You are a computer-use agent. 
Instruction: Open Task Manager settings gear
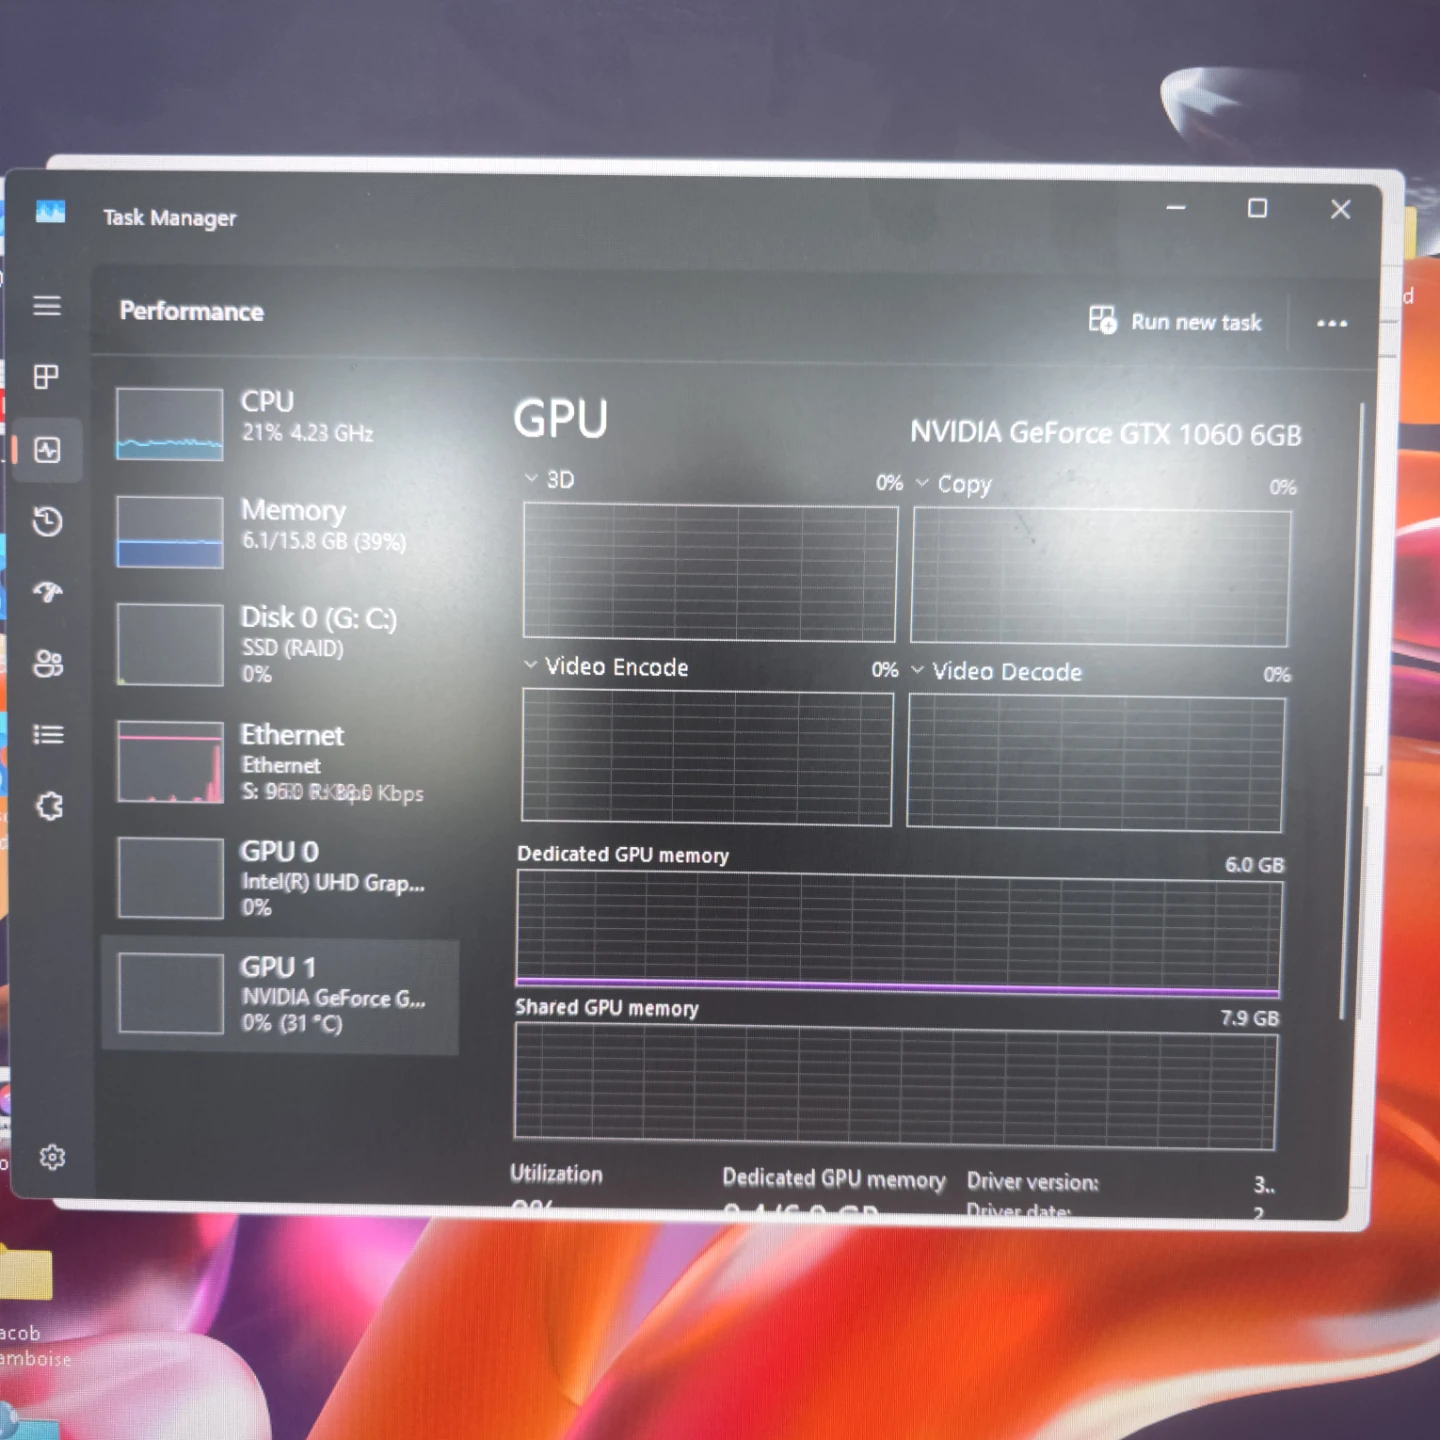[x=52, y=1157]
